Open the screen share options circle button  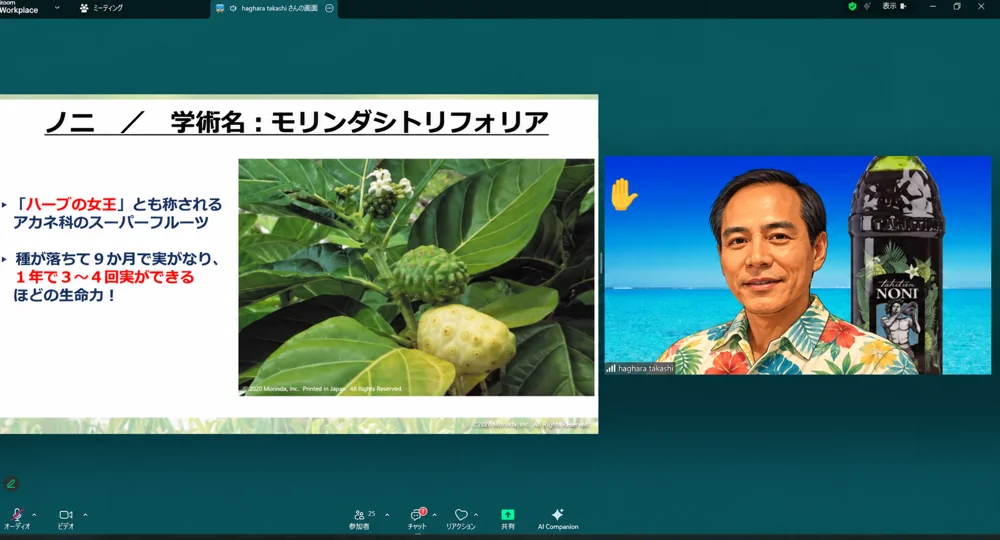pos(329,8)
